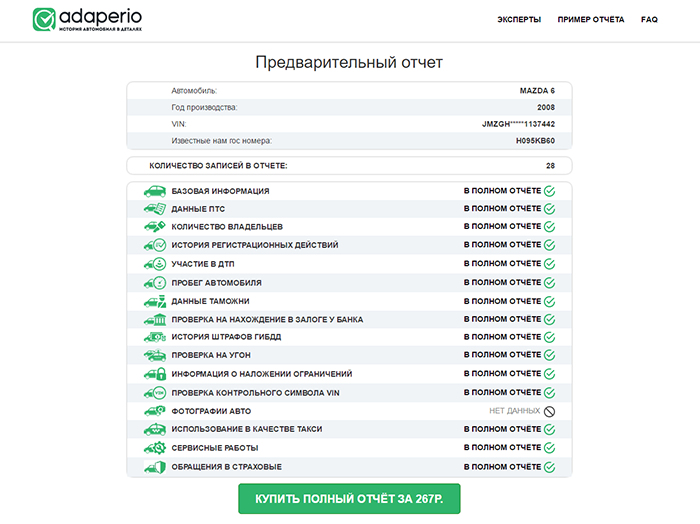This screenshot has width=700, height=524.
Task: Click the green checkmark for ДАННЫЕ ТАМОЖНИ
Action: [x=549, y=301]
